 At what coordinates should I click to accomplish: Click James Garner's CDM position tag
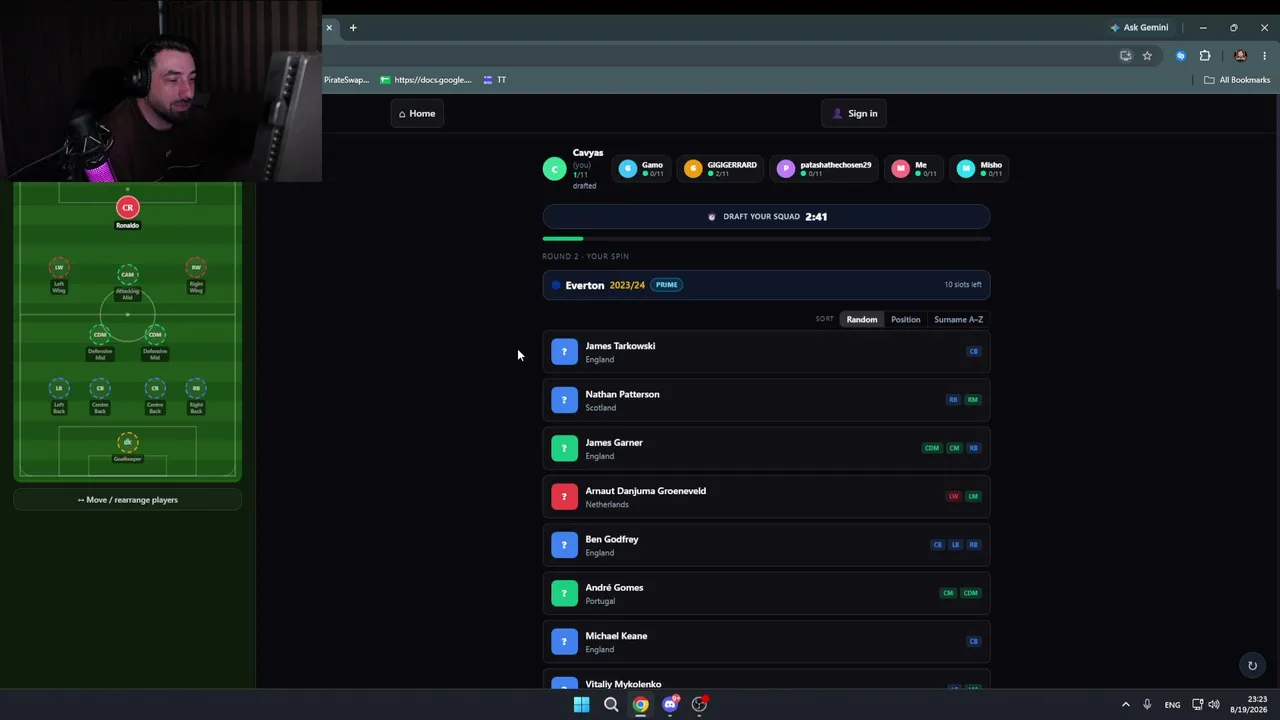[x=932, y=448]
